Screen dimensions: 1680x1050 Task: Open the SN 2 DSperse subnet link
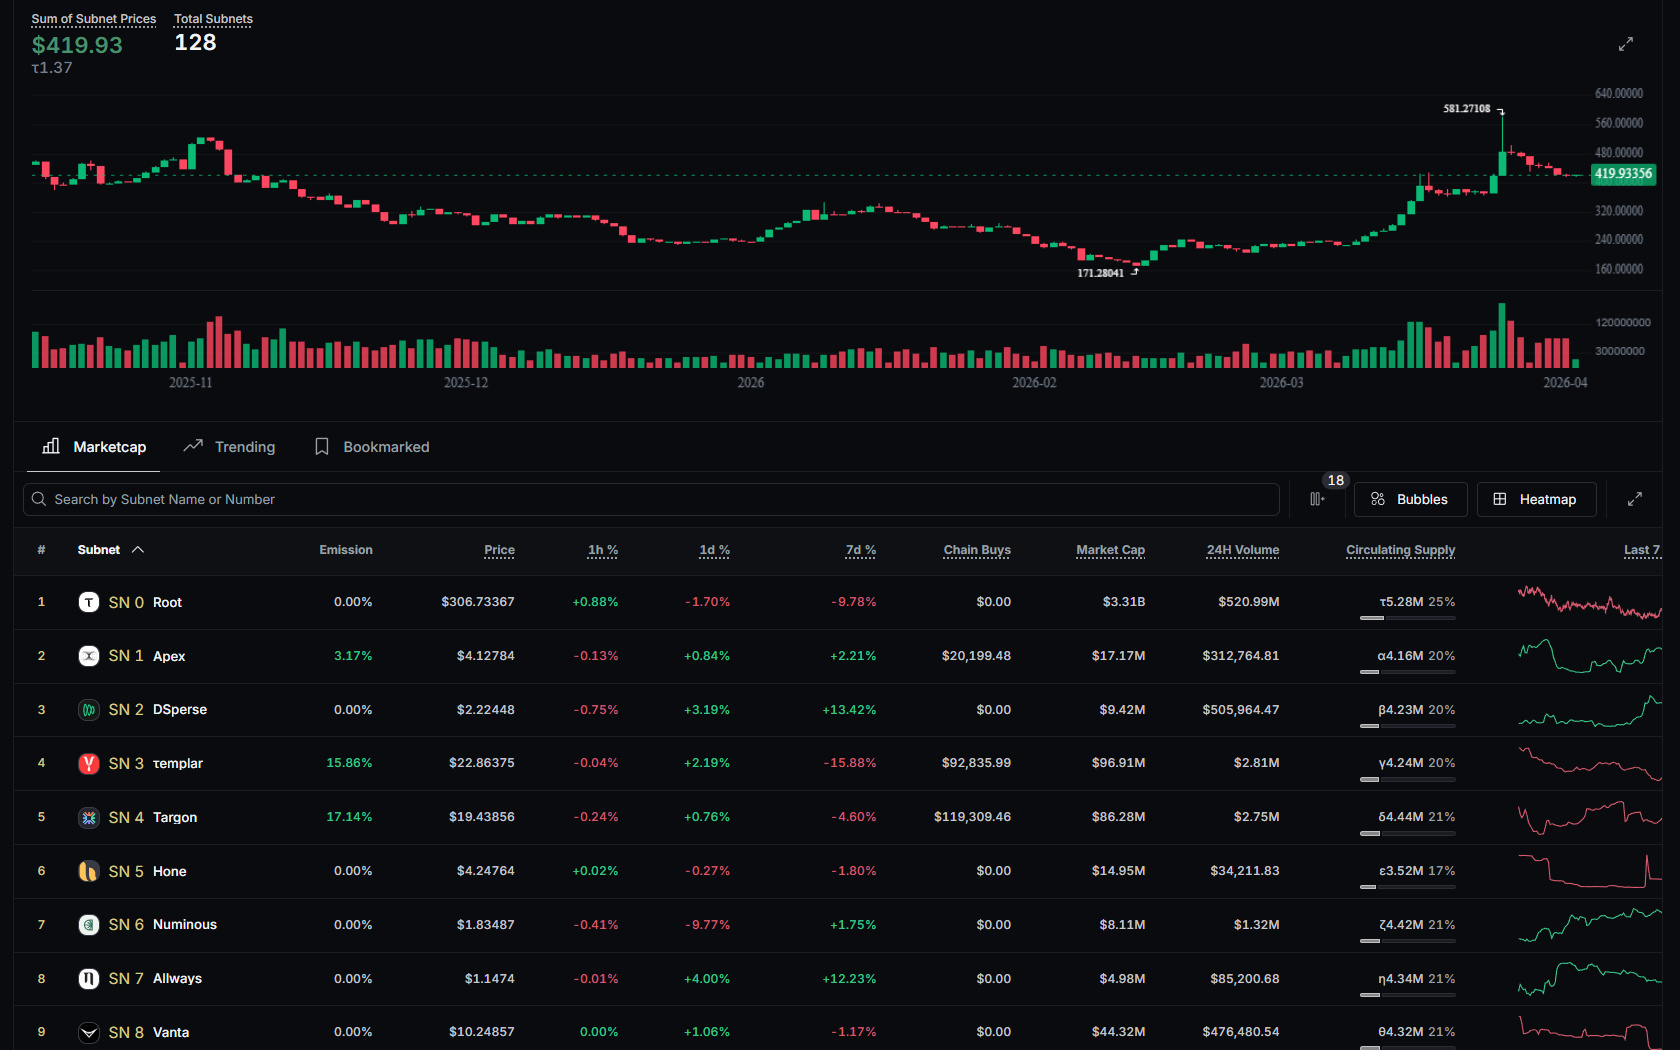click(x=157, y=710)
